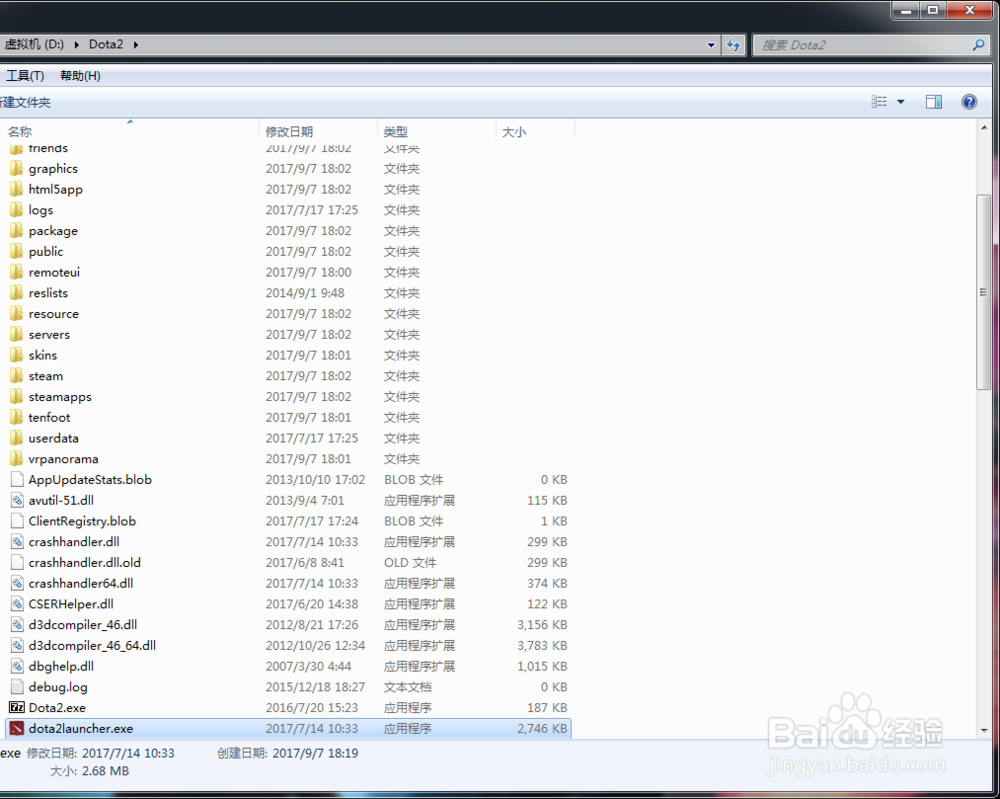Click the AppUpdateStats.blob file icon
The height and width of the screenshot is (799, 1000).
[x=17, y=480]
